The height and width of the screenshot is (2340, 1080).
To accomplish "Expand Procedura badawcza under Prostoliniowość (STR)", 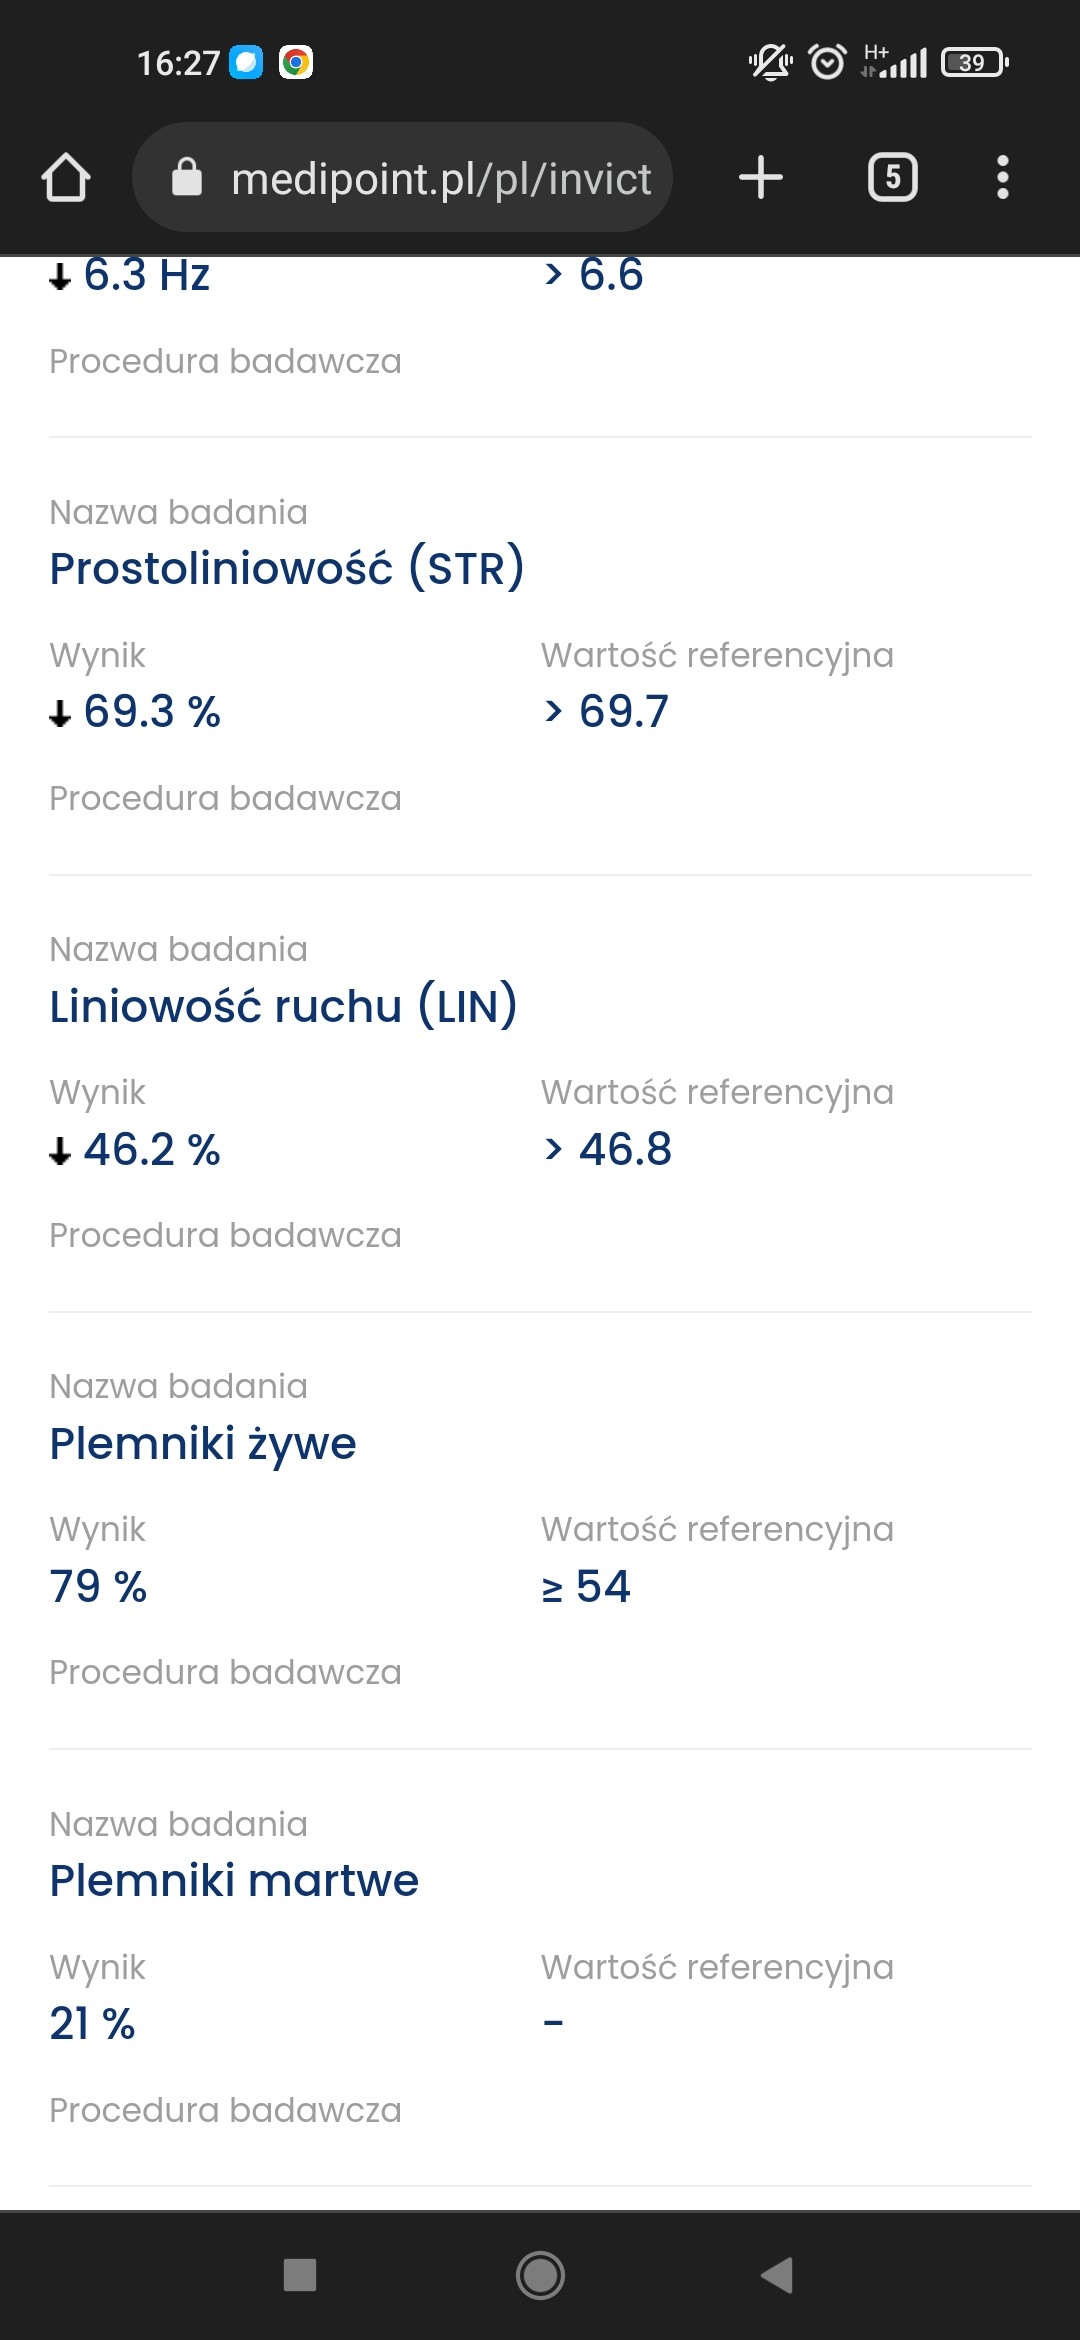I will coord(225,798).
